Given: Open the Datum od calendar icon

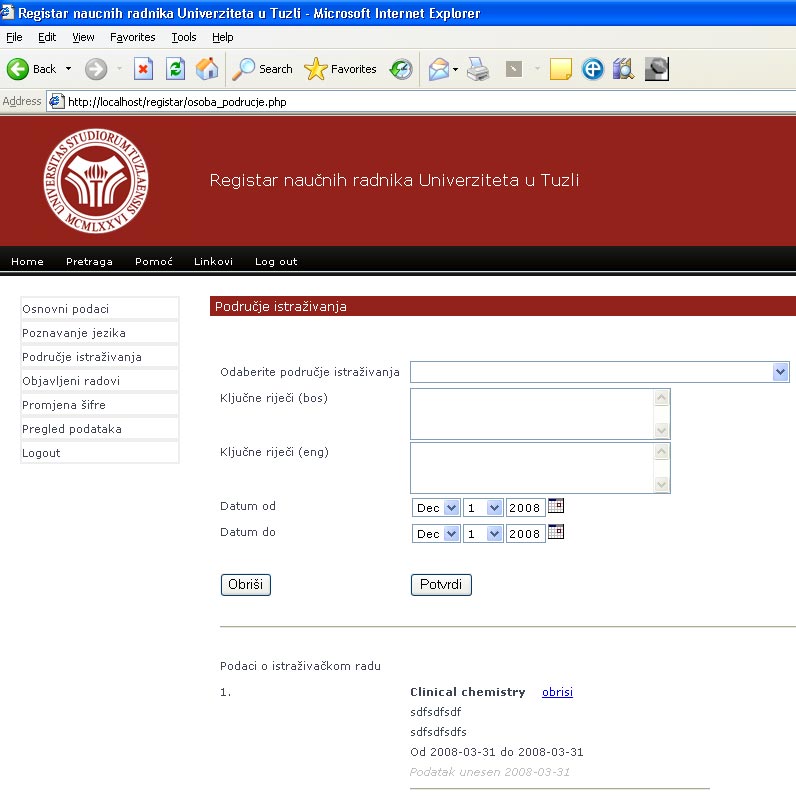Looking at the screenshot, I should (x=556, y=506).
